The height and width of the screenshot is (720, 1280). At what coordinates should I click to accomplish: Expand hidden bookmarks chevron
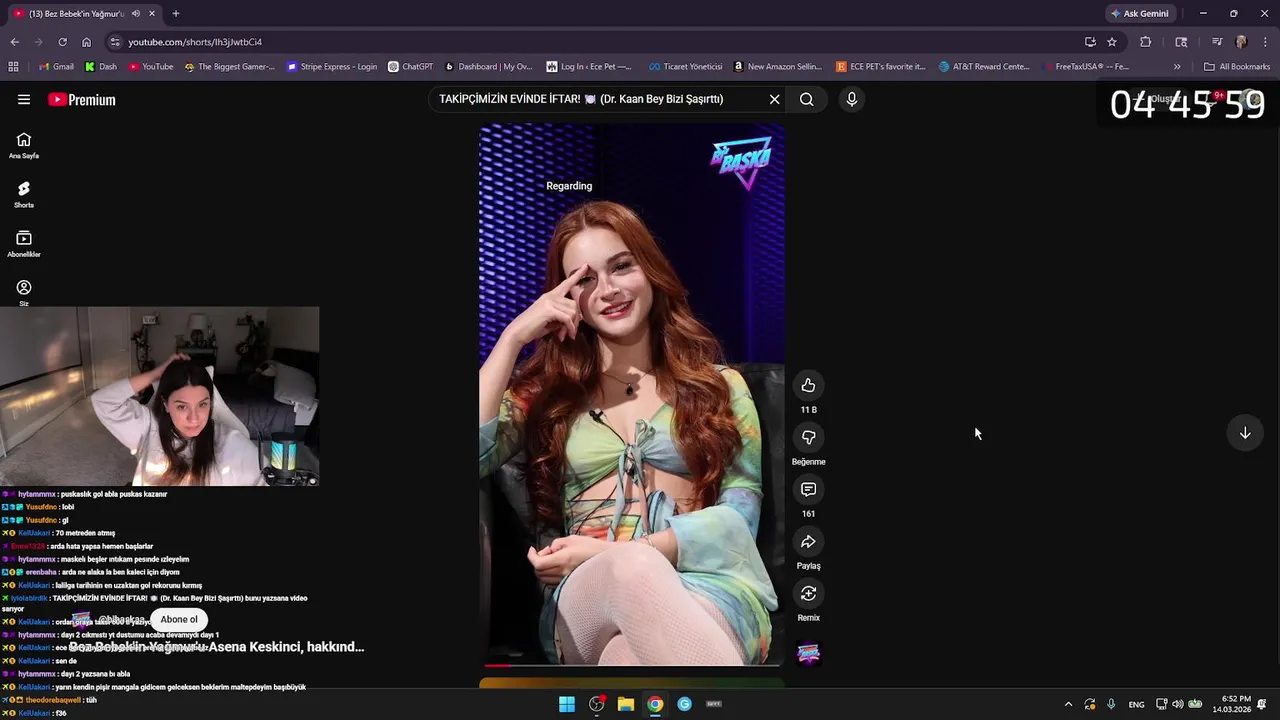[x=1177, y=67]
